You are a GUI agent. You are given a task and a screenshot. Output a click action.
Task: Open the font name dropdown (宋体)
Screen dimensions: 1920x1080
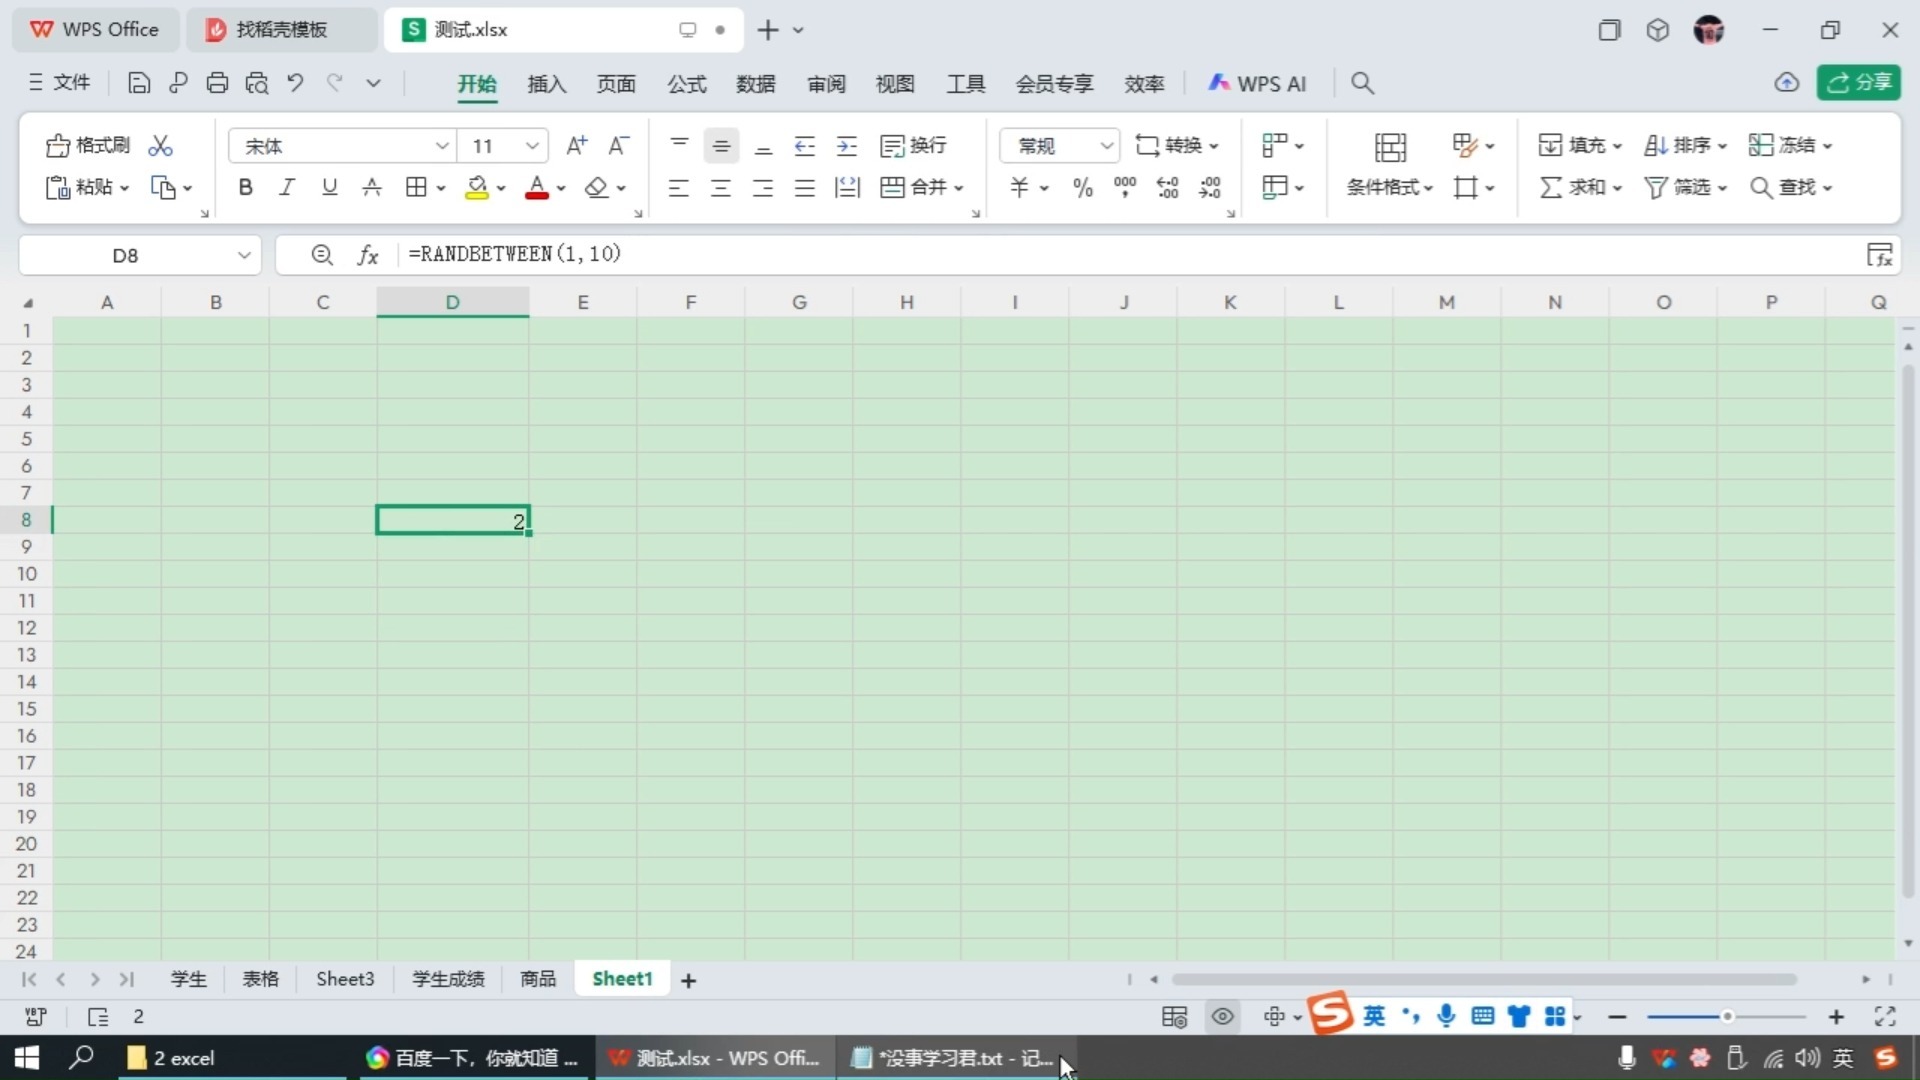[441, 146]
